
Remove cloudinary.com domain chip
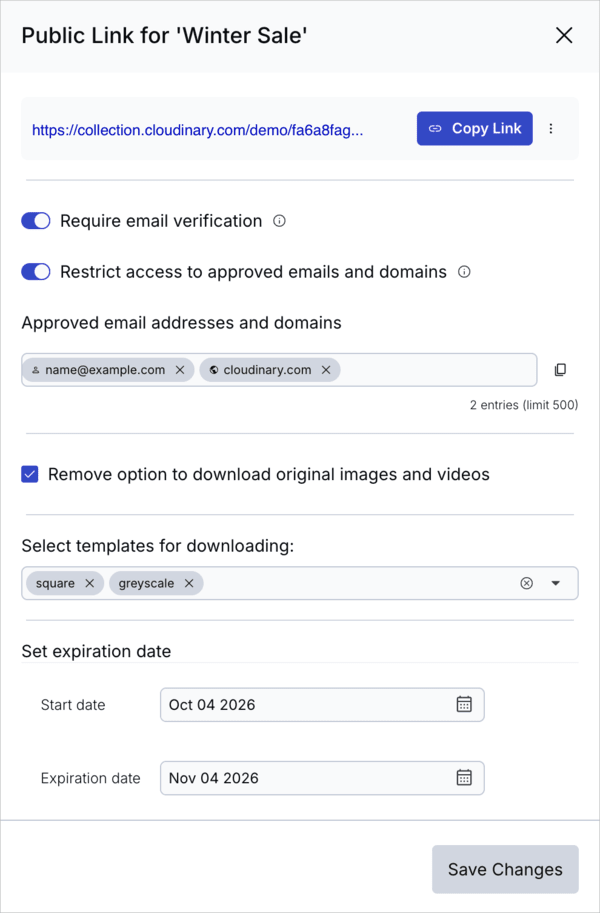tap(326, 370)
